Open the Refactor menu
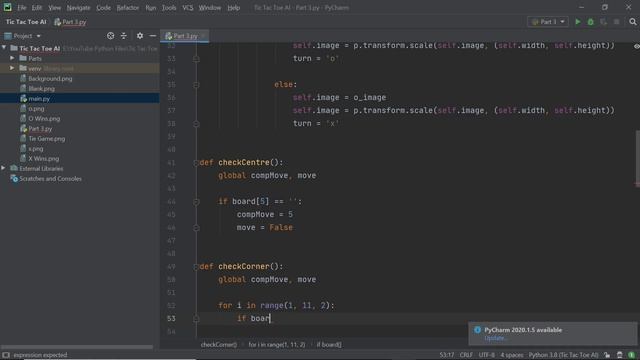Screen dimensions: 640x360 [128, 7]
